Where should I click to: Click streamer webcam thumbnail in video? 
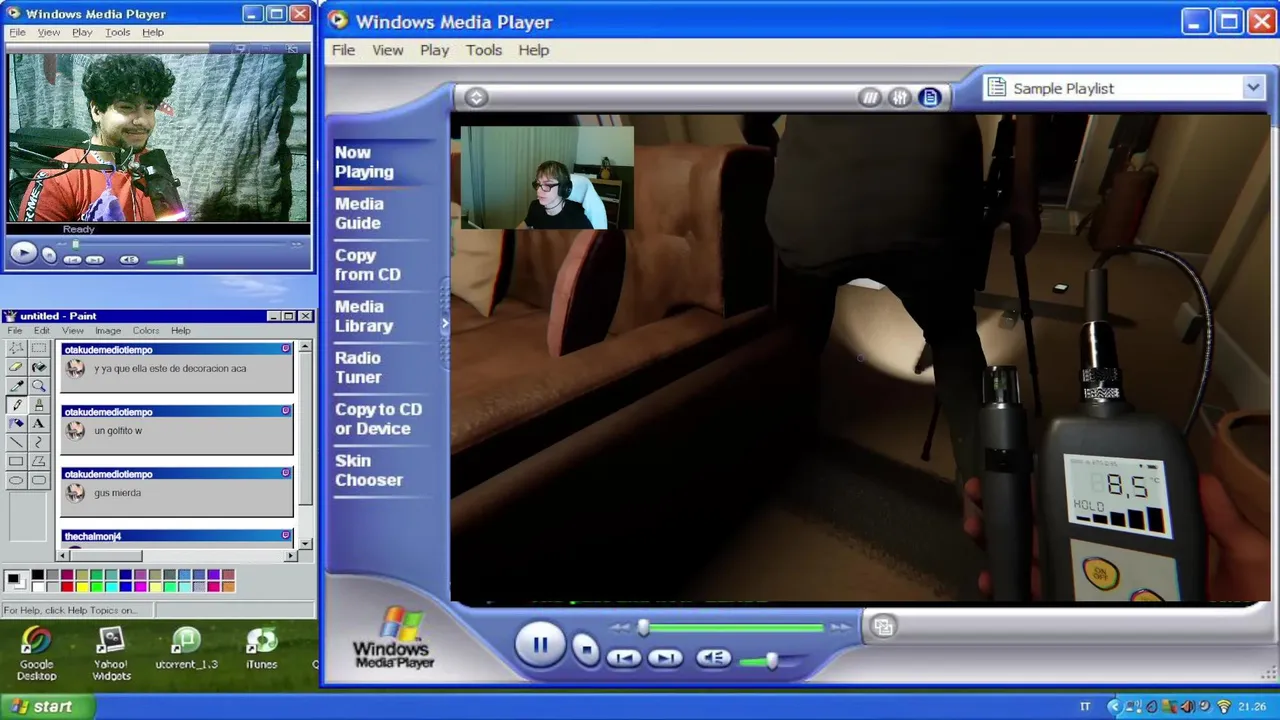click(x=547, y=177)
